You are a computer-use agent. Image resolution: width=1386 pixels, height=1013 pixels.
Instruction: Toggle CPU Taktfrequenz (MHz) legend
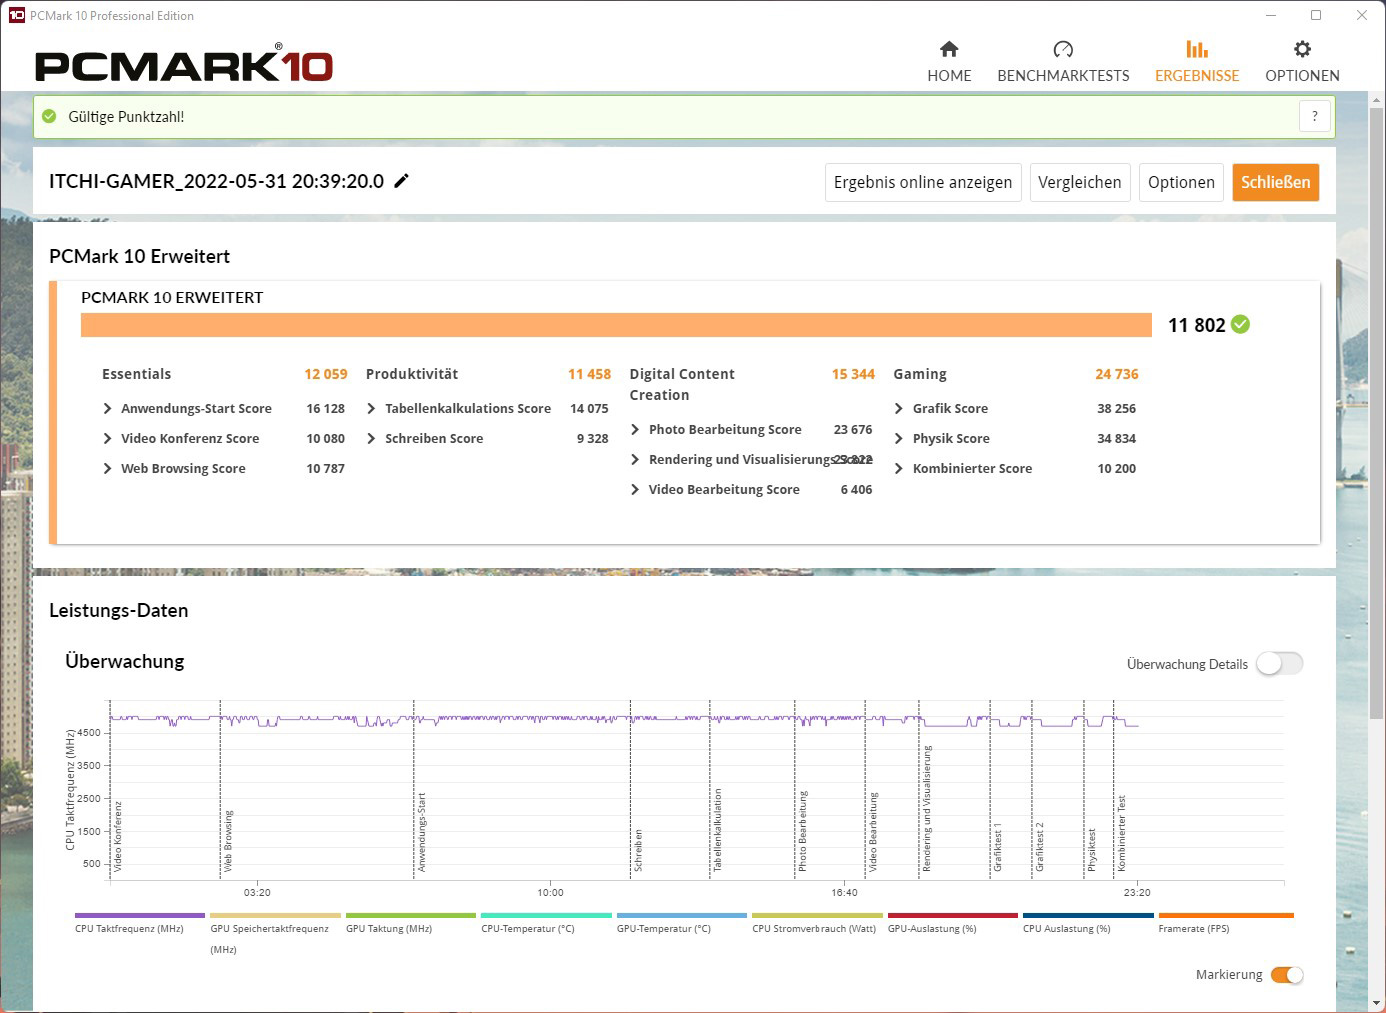[139, 922]
